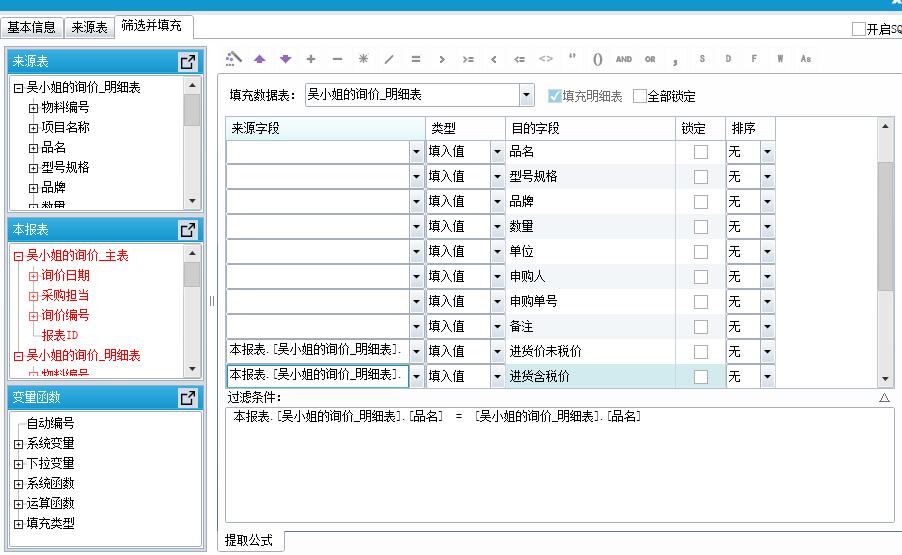
Task: Insert parentheses from the toolbar
Action: [x=598, y=59]
